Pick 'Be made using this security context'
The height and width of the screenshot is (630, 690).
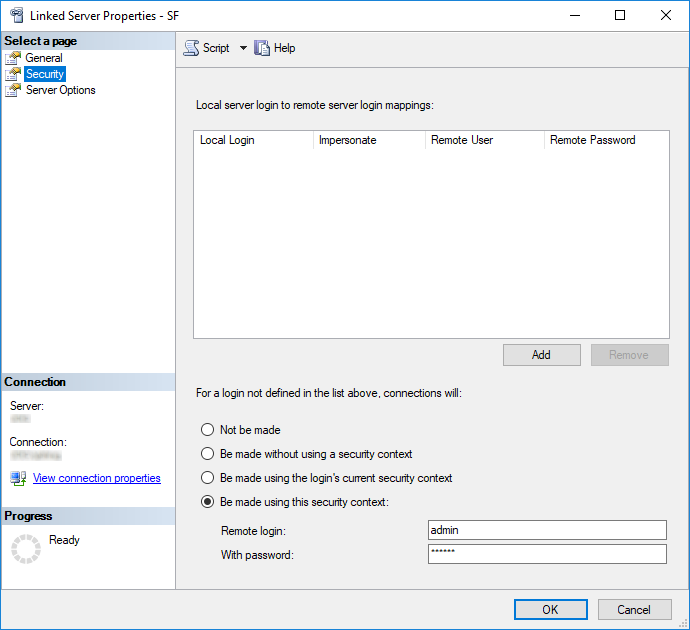tap(208, 502)
